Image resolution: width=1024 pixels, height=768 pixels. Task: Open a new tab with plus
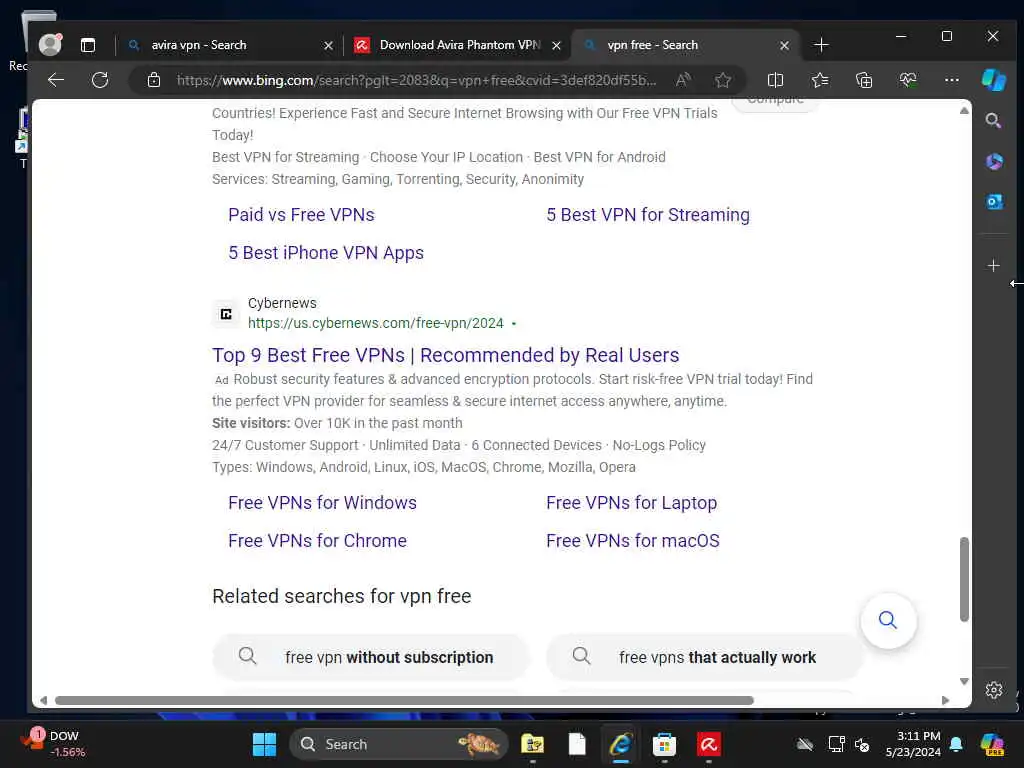coord(822,45)
